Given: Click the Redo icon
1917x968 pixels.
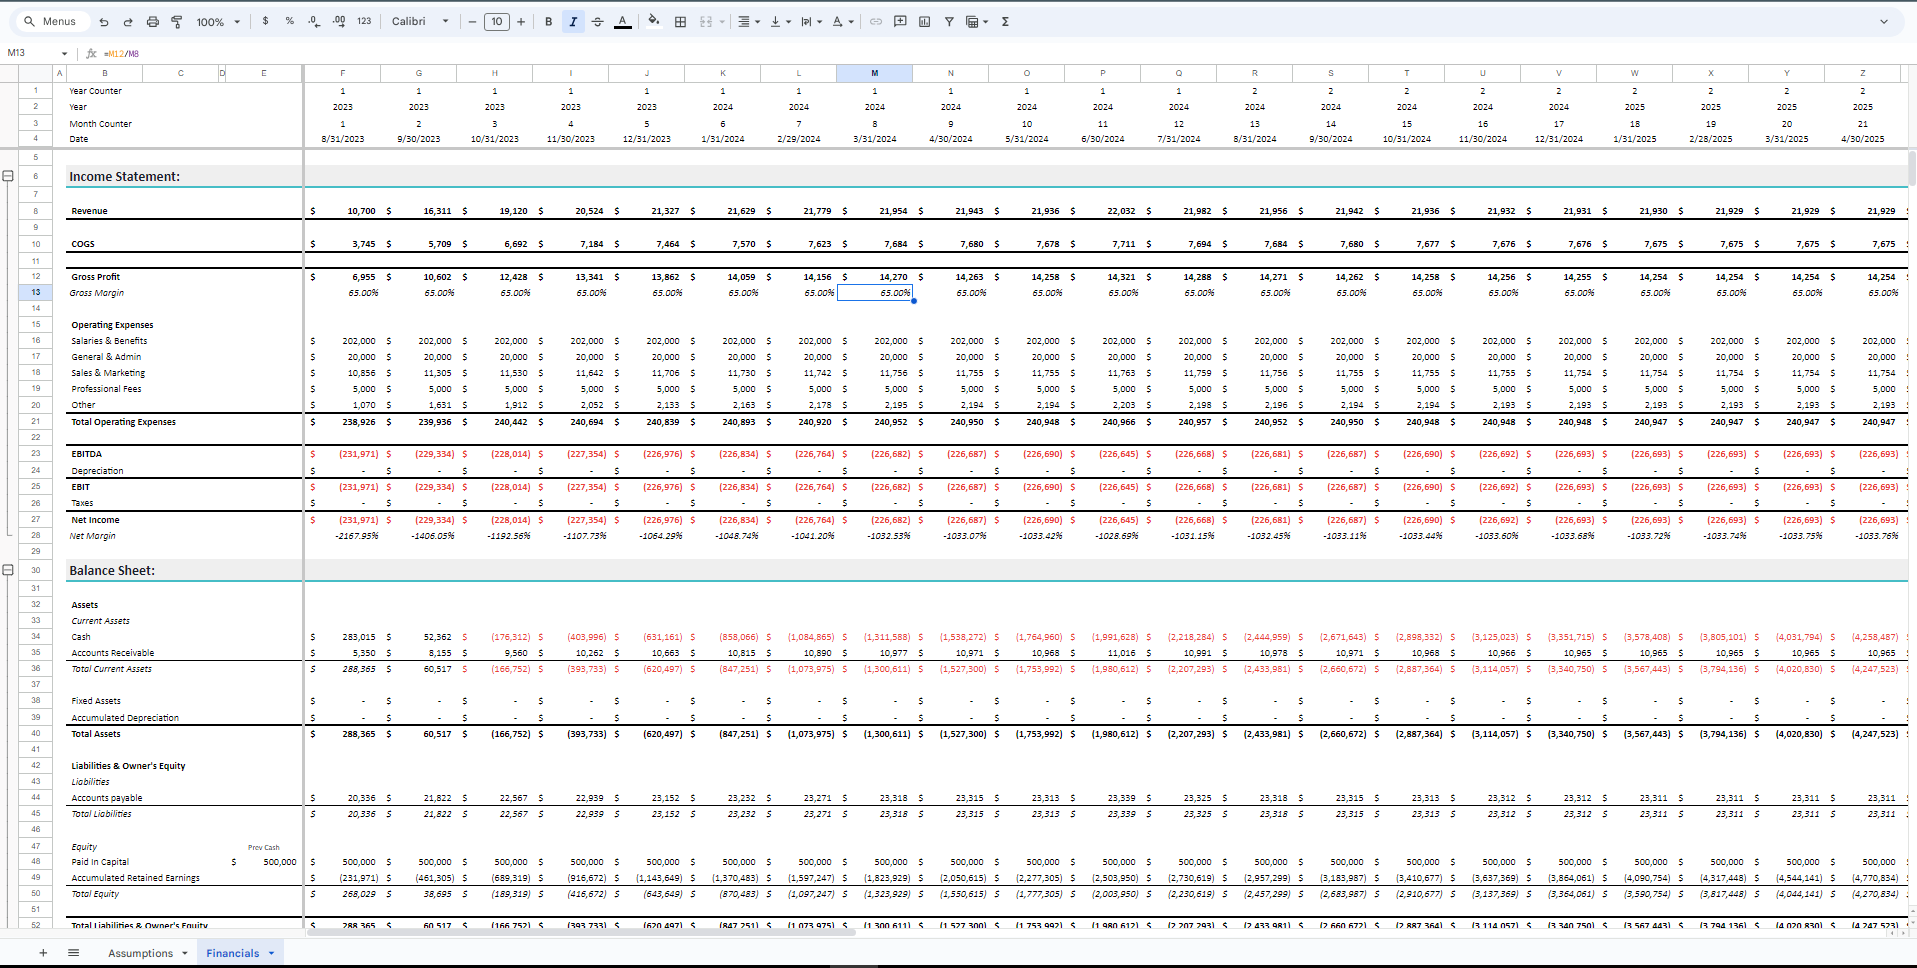Looking at the screenshot, I should (128, 21).
